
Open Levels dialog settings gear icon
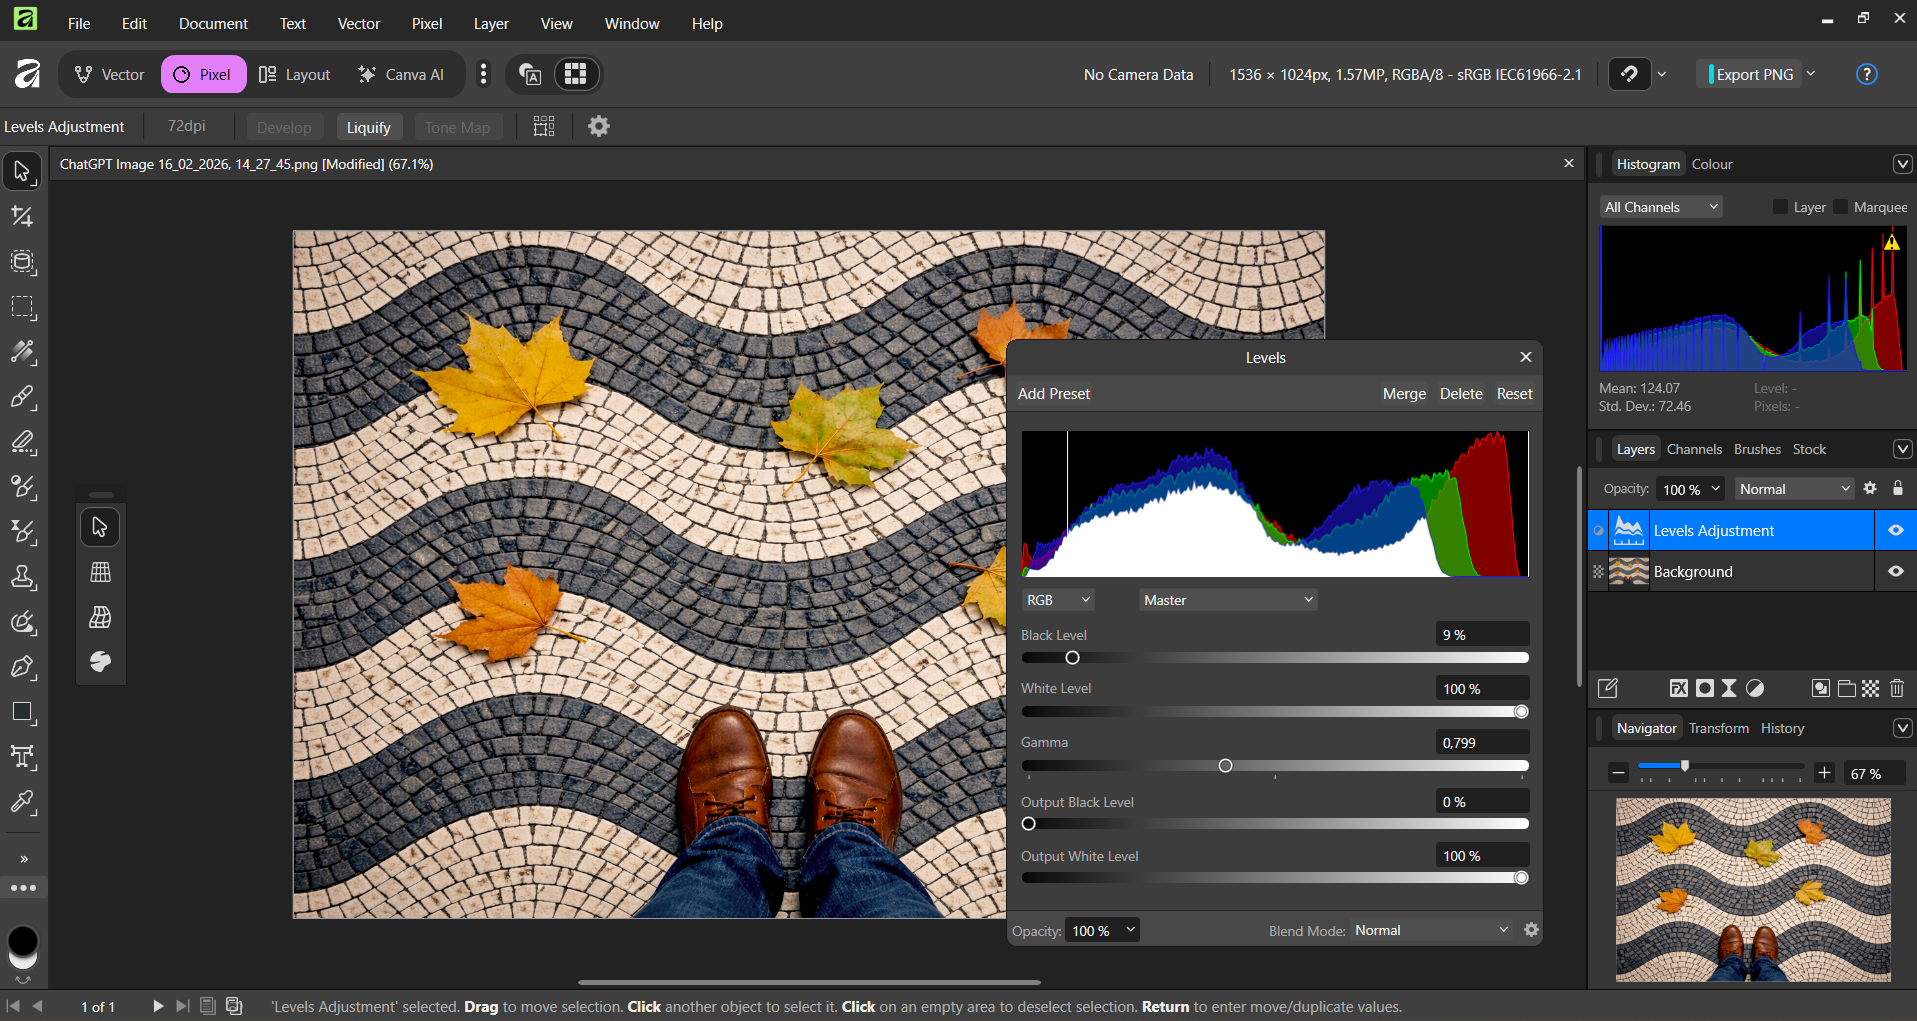tap(1531, 930)
